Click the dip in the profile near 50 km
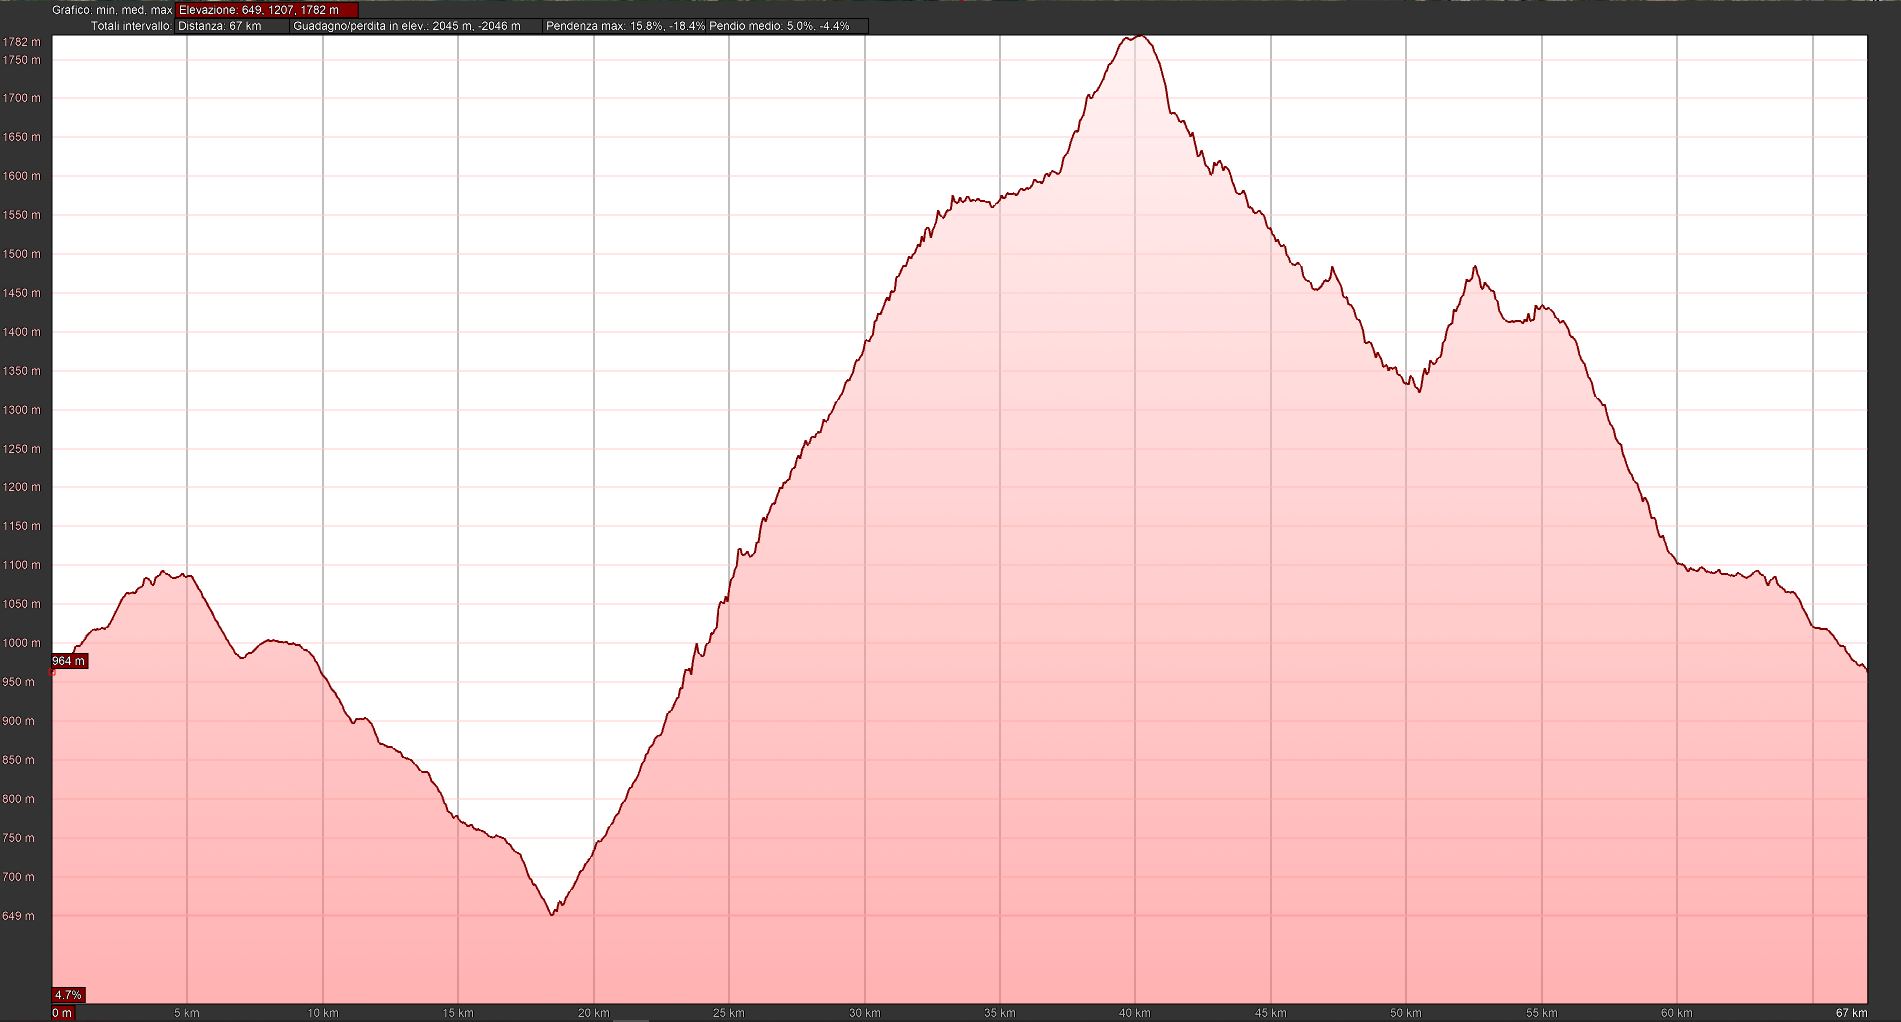The height and width of the screenshot is (1022, 1901). (x=1418, y=390)
